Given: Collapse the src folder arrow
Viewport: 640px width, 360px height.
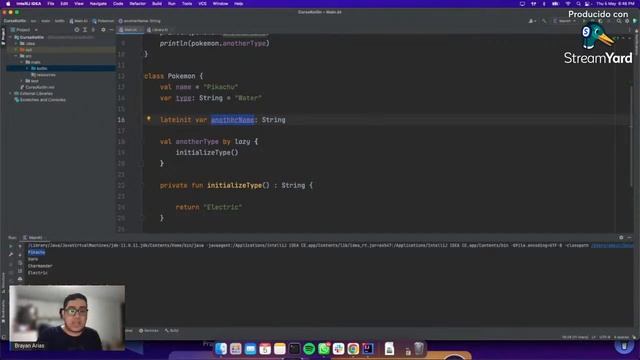Looking at the screenshot, I should coord(16,56).
